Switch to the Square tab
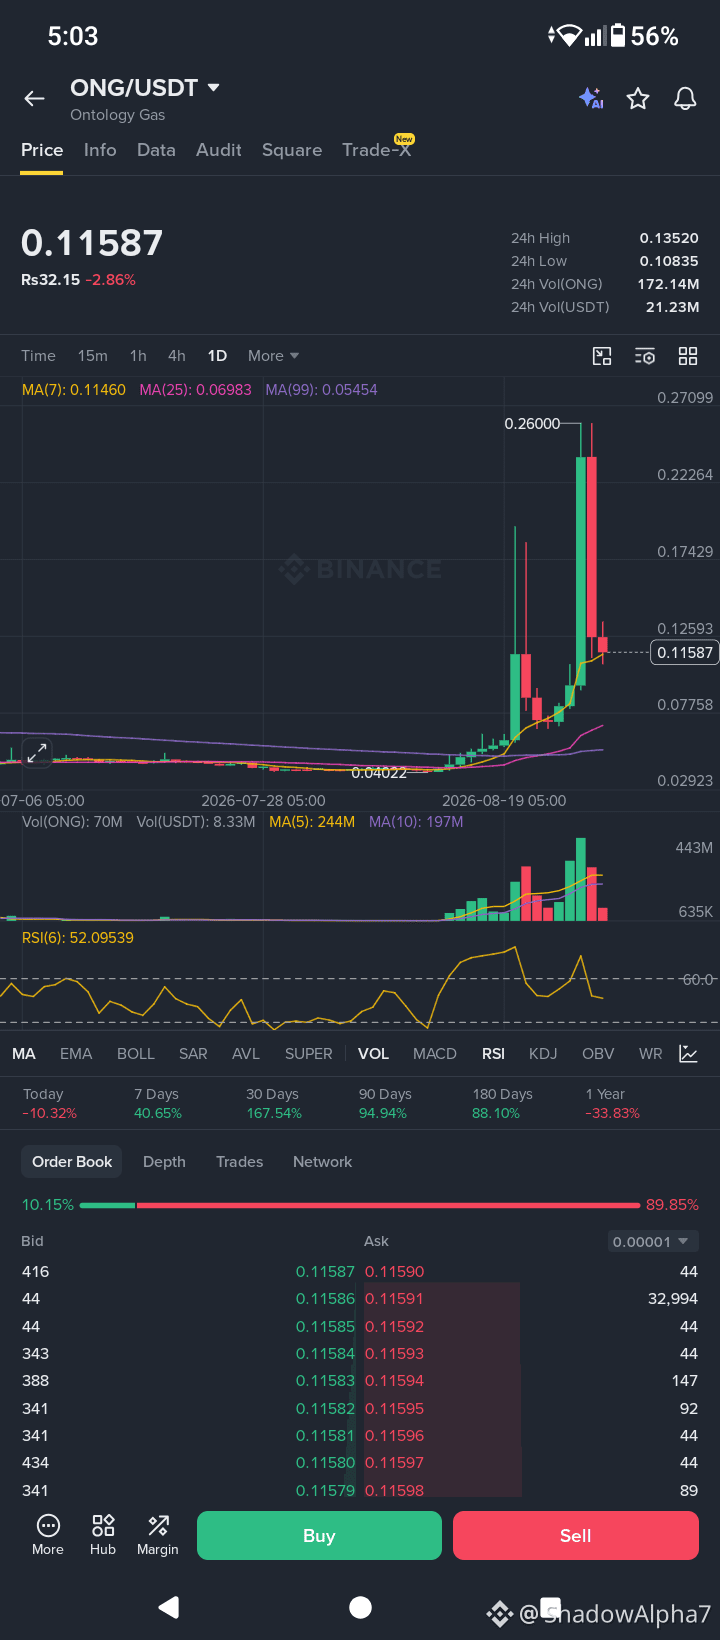720x1640 pixels. (x=292, y=150)
